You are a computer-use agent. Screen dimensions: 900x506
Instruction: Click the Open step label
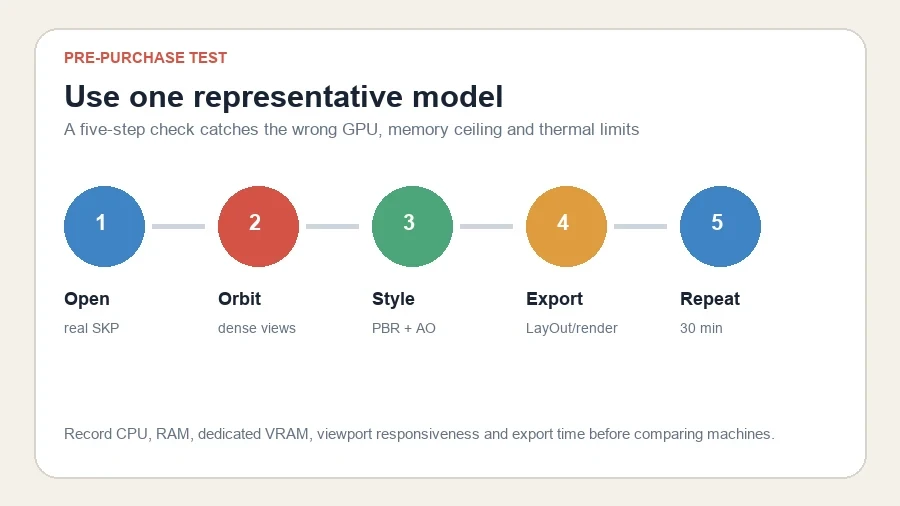pos(87,299)
